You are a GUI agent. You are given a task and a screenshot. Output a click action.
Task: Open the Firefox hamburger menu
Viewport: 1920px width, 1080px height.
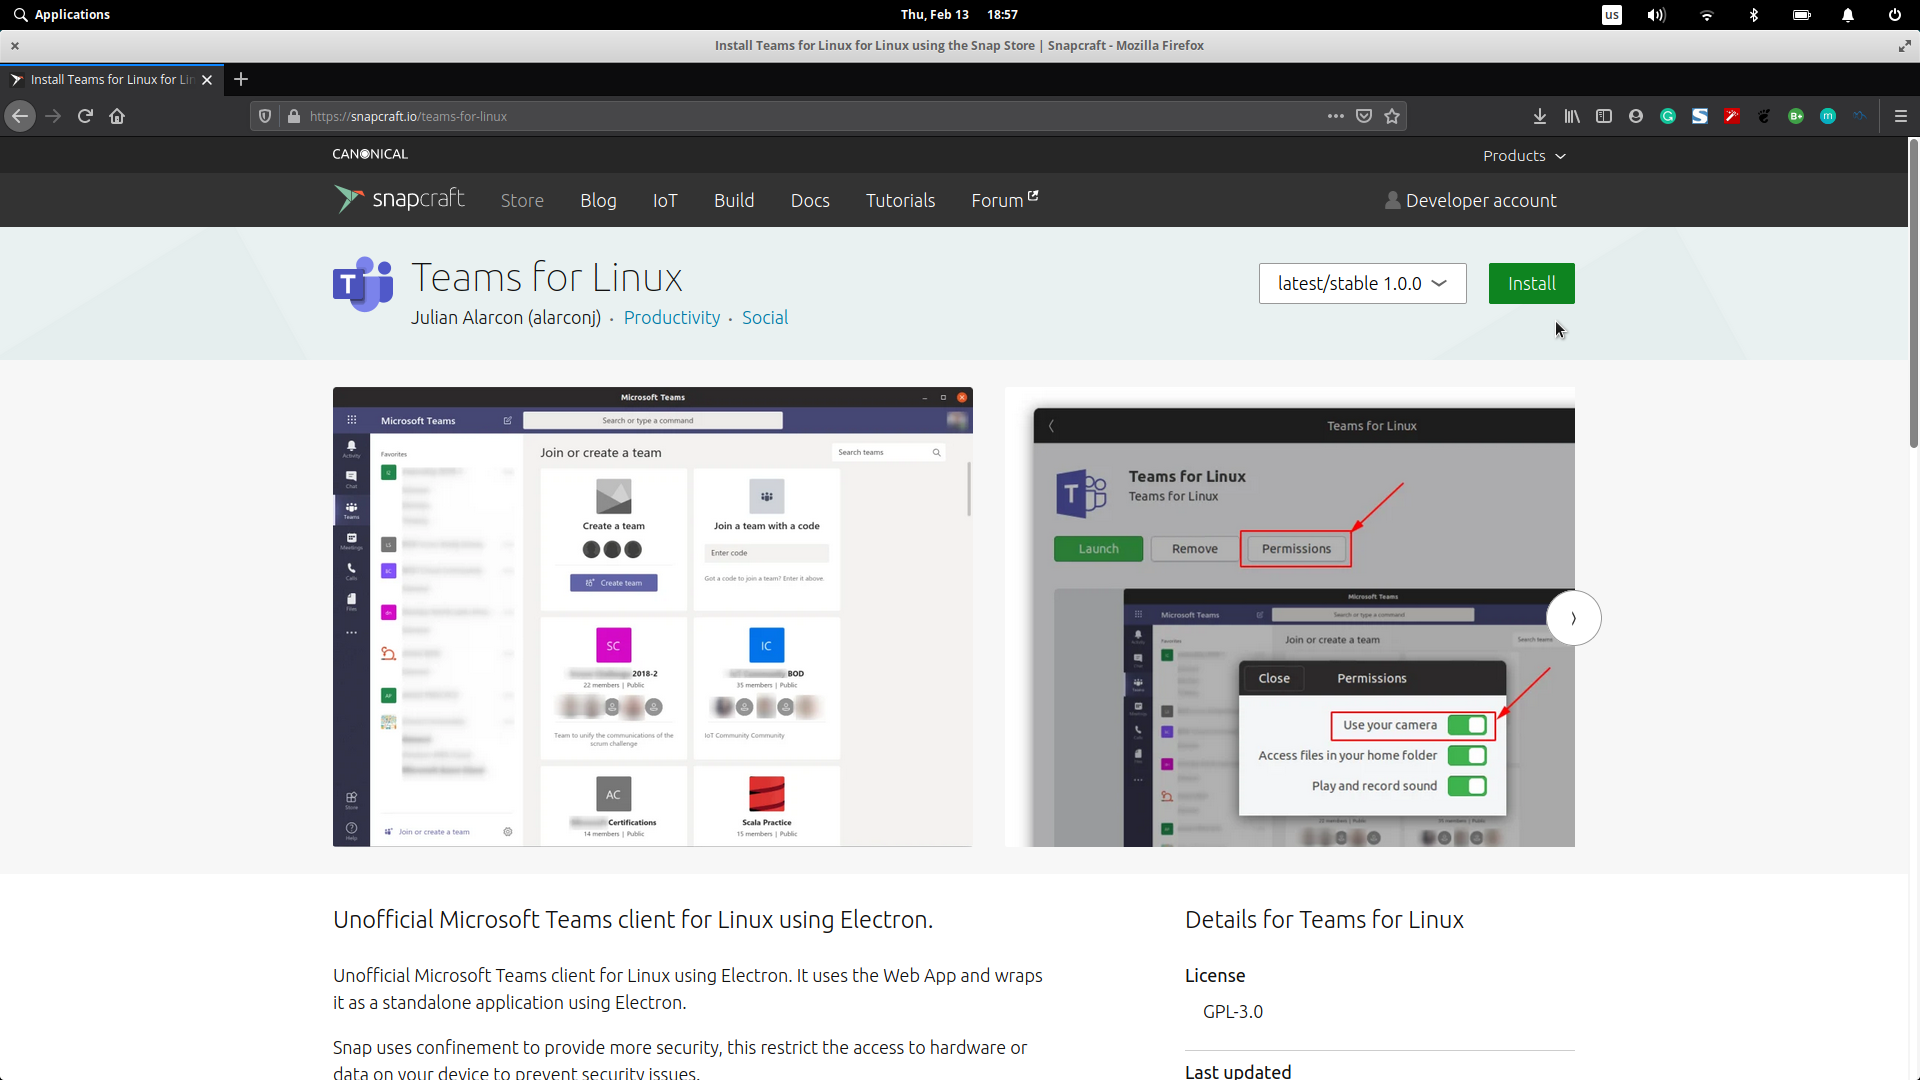point(1901,116)
